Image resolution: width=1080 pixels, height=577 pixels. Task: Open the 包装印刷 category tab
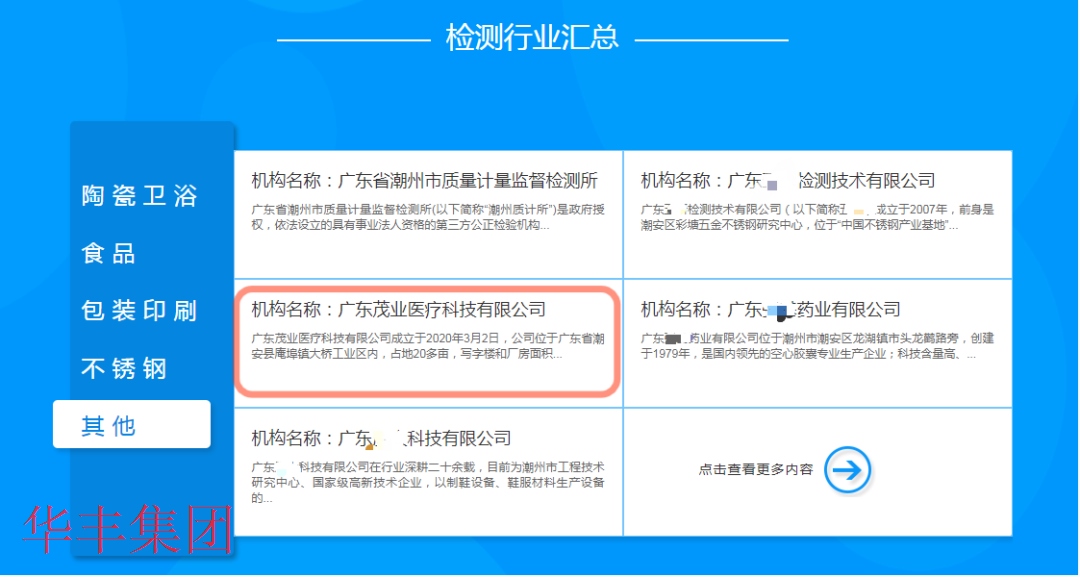click(x=140, y=311)
